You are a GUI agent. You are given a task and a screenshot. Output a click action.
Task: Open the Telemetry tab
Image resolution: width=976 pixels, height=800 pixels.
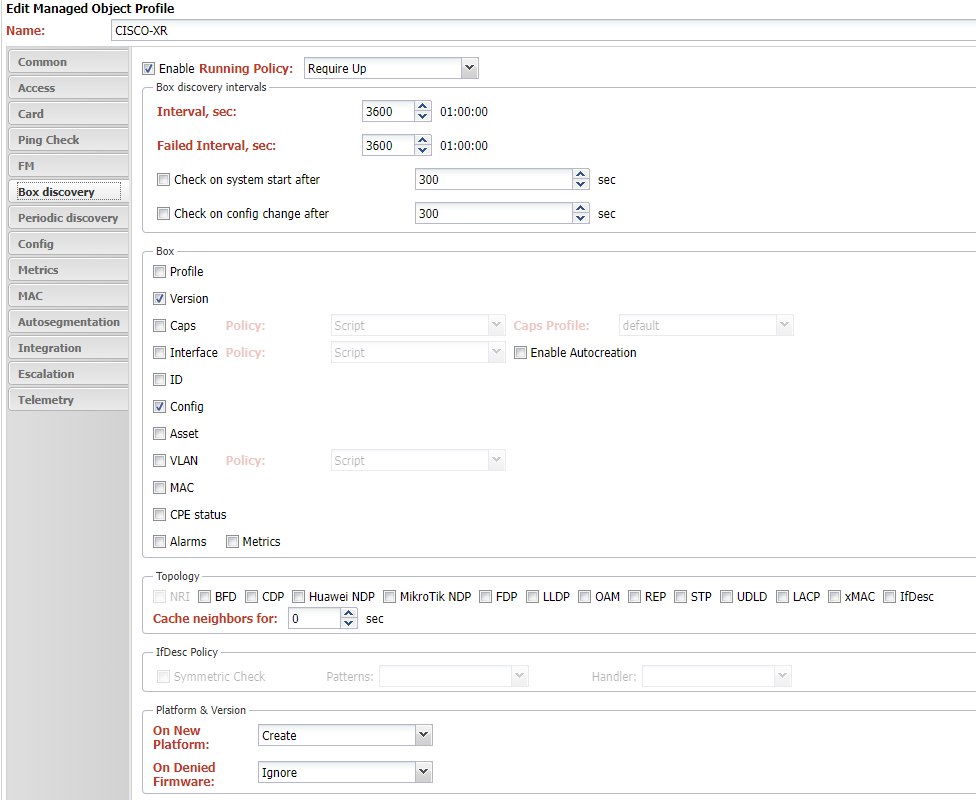pos(68,400)
